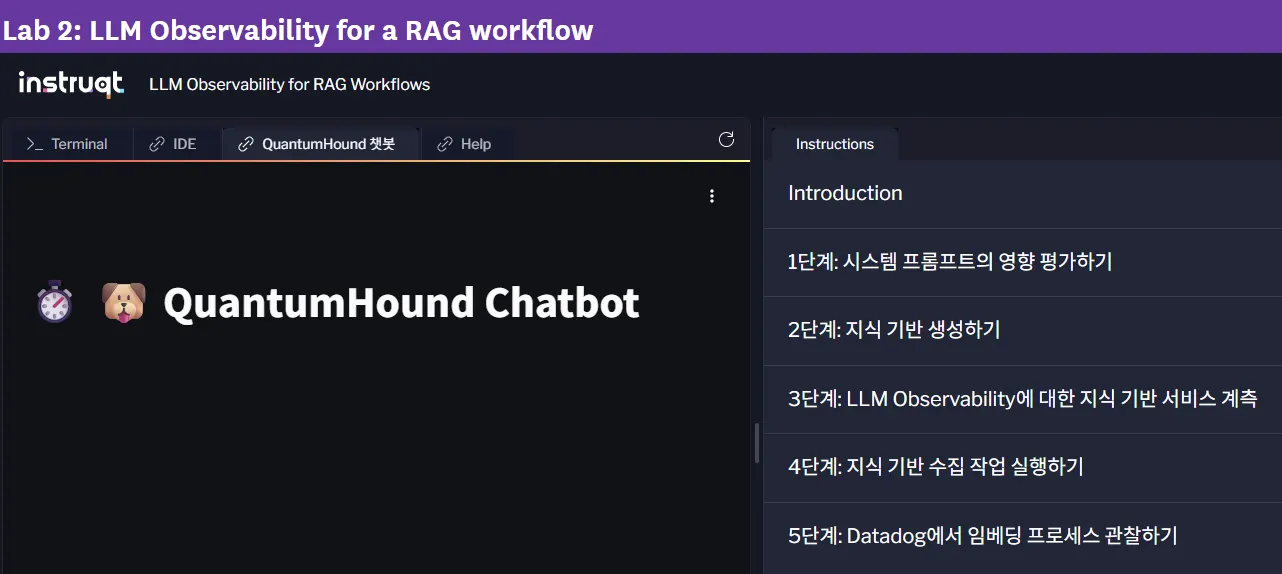
Task: Expand 4단계: 지식 기반 수집 작업 실행하기
Action: (1022, 467)
